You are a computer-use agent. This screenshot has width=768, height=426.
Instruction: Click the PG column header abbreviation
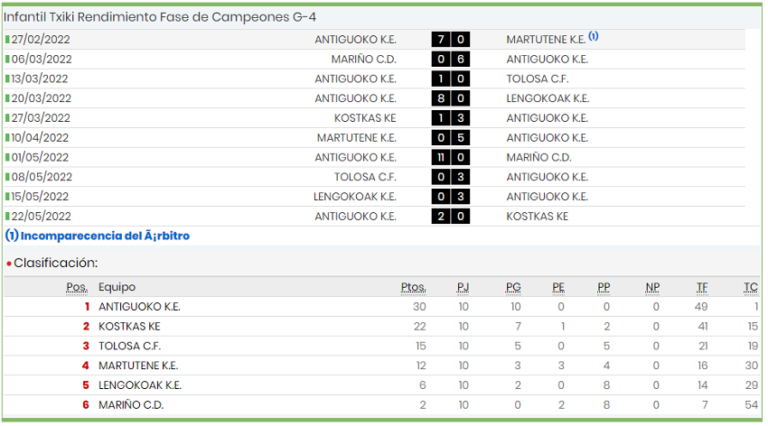coord(513,287)
